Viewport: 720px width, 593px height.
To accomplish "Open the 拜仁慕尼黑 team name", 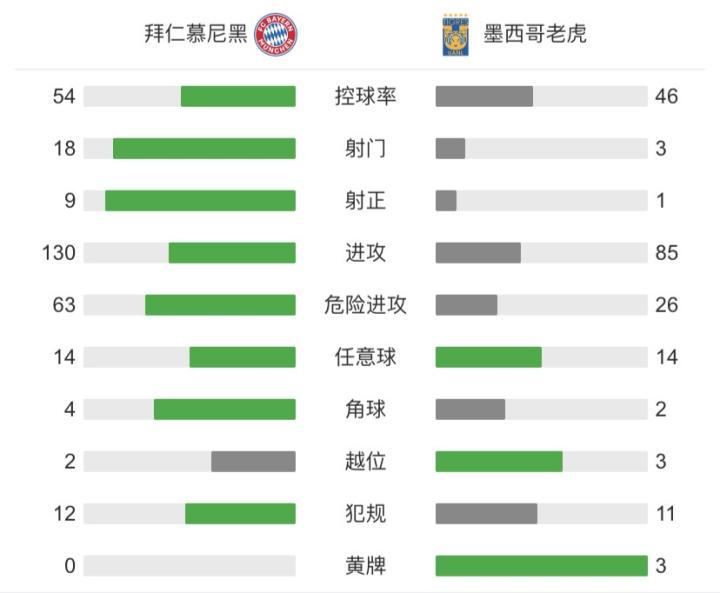I will pyautogui.click(x=196, y=35).
